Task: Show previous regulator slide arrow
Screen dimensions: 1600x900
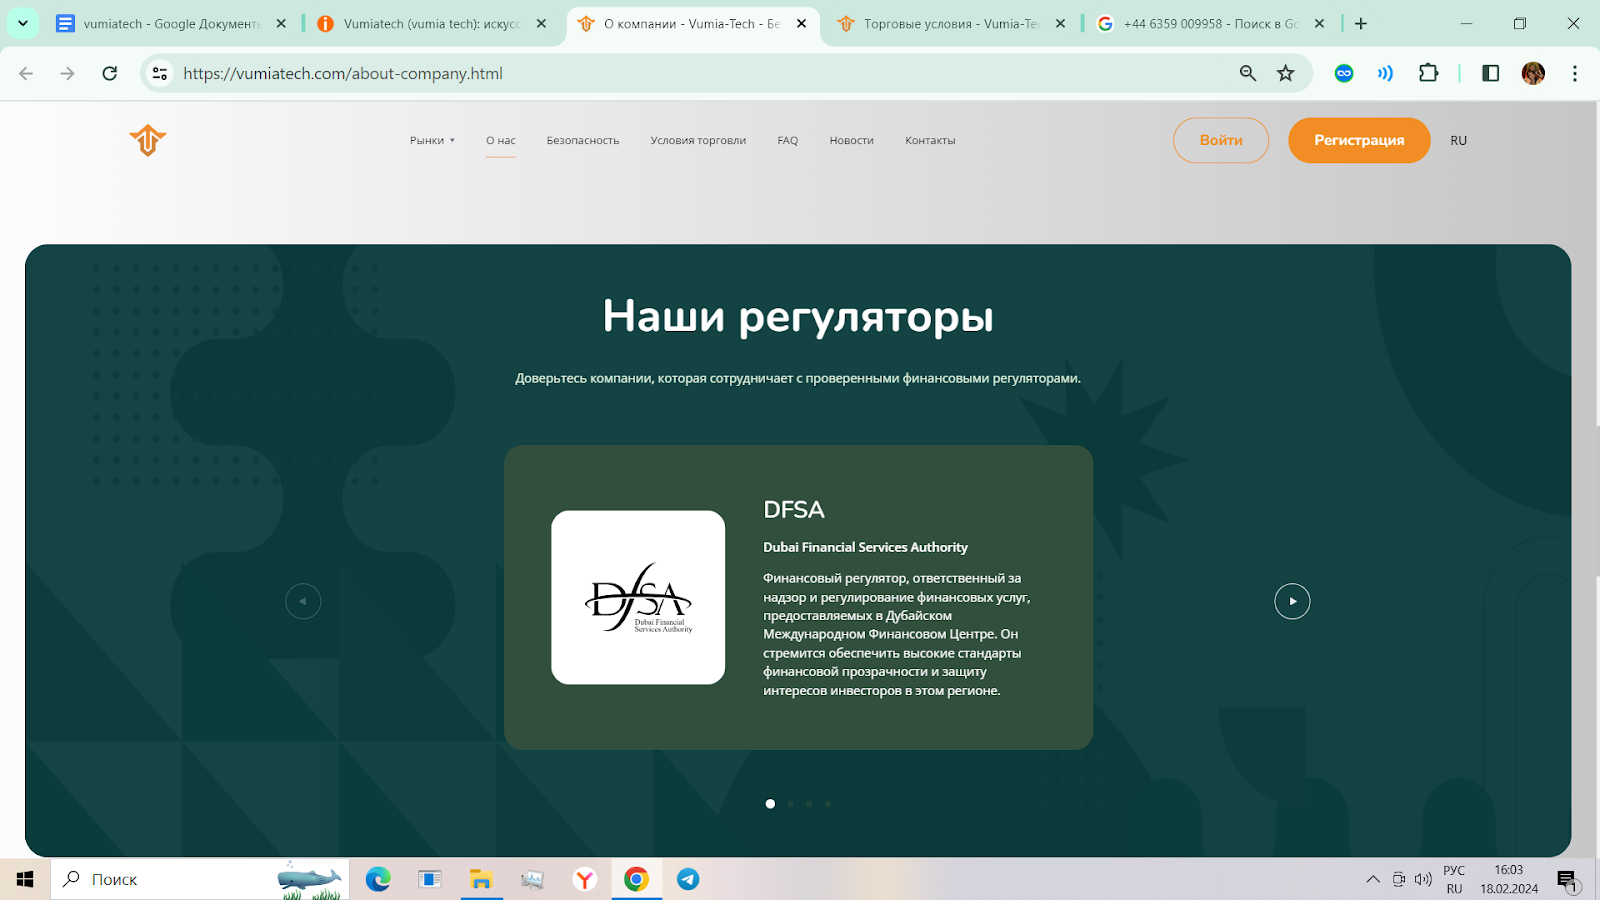Action: [303, 601]
